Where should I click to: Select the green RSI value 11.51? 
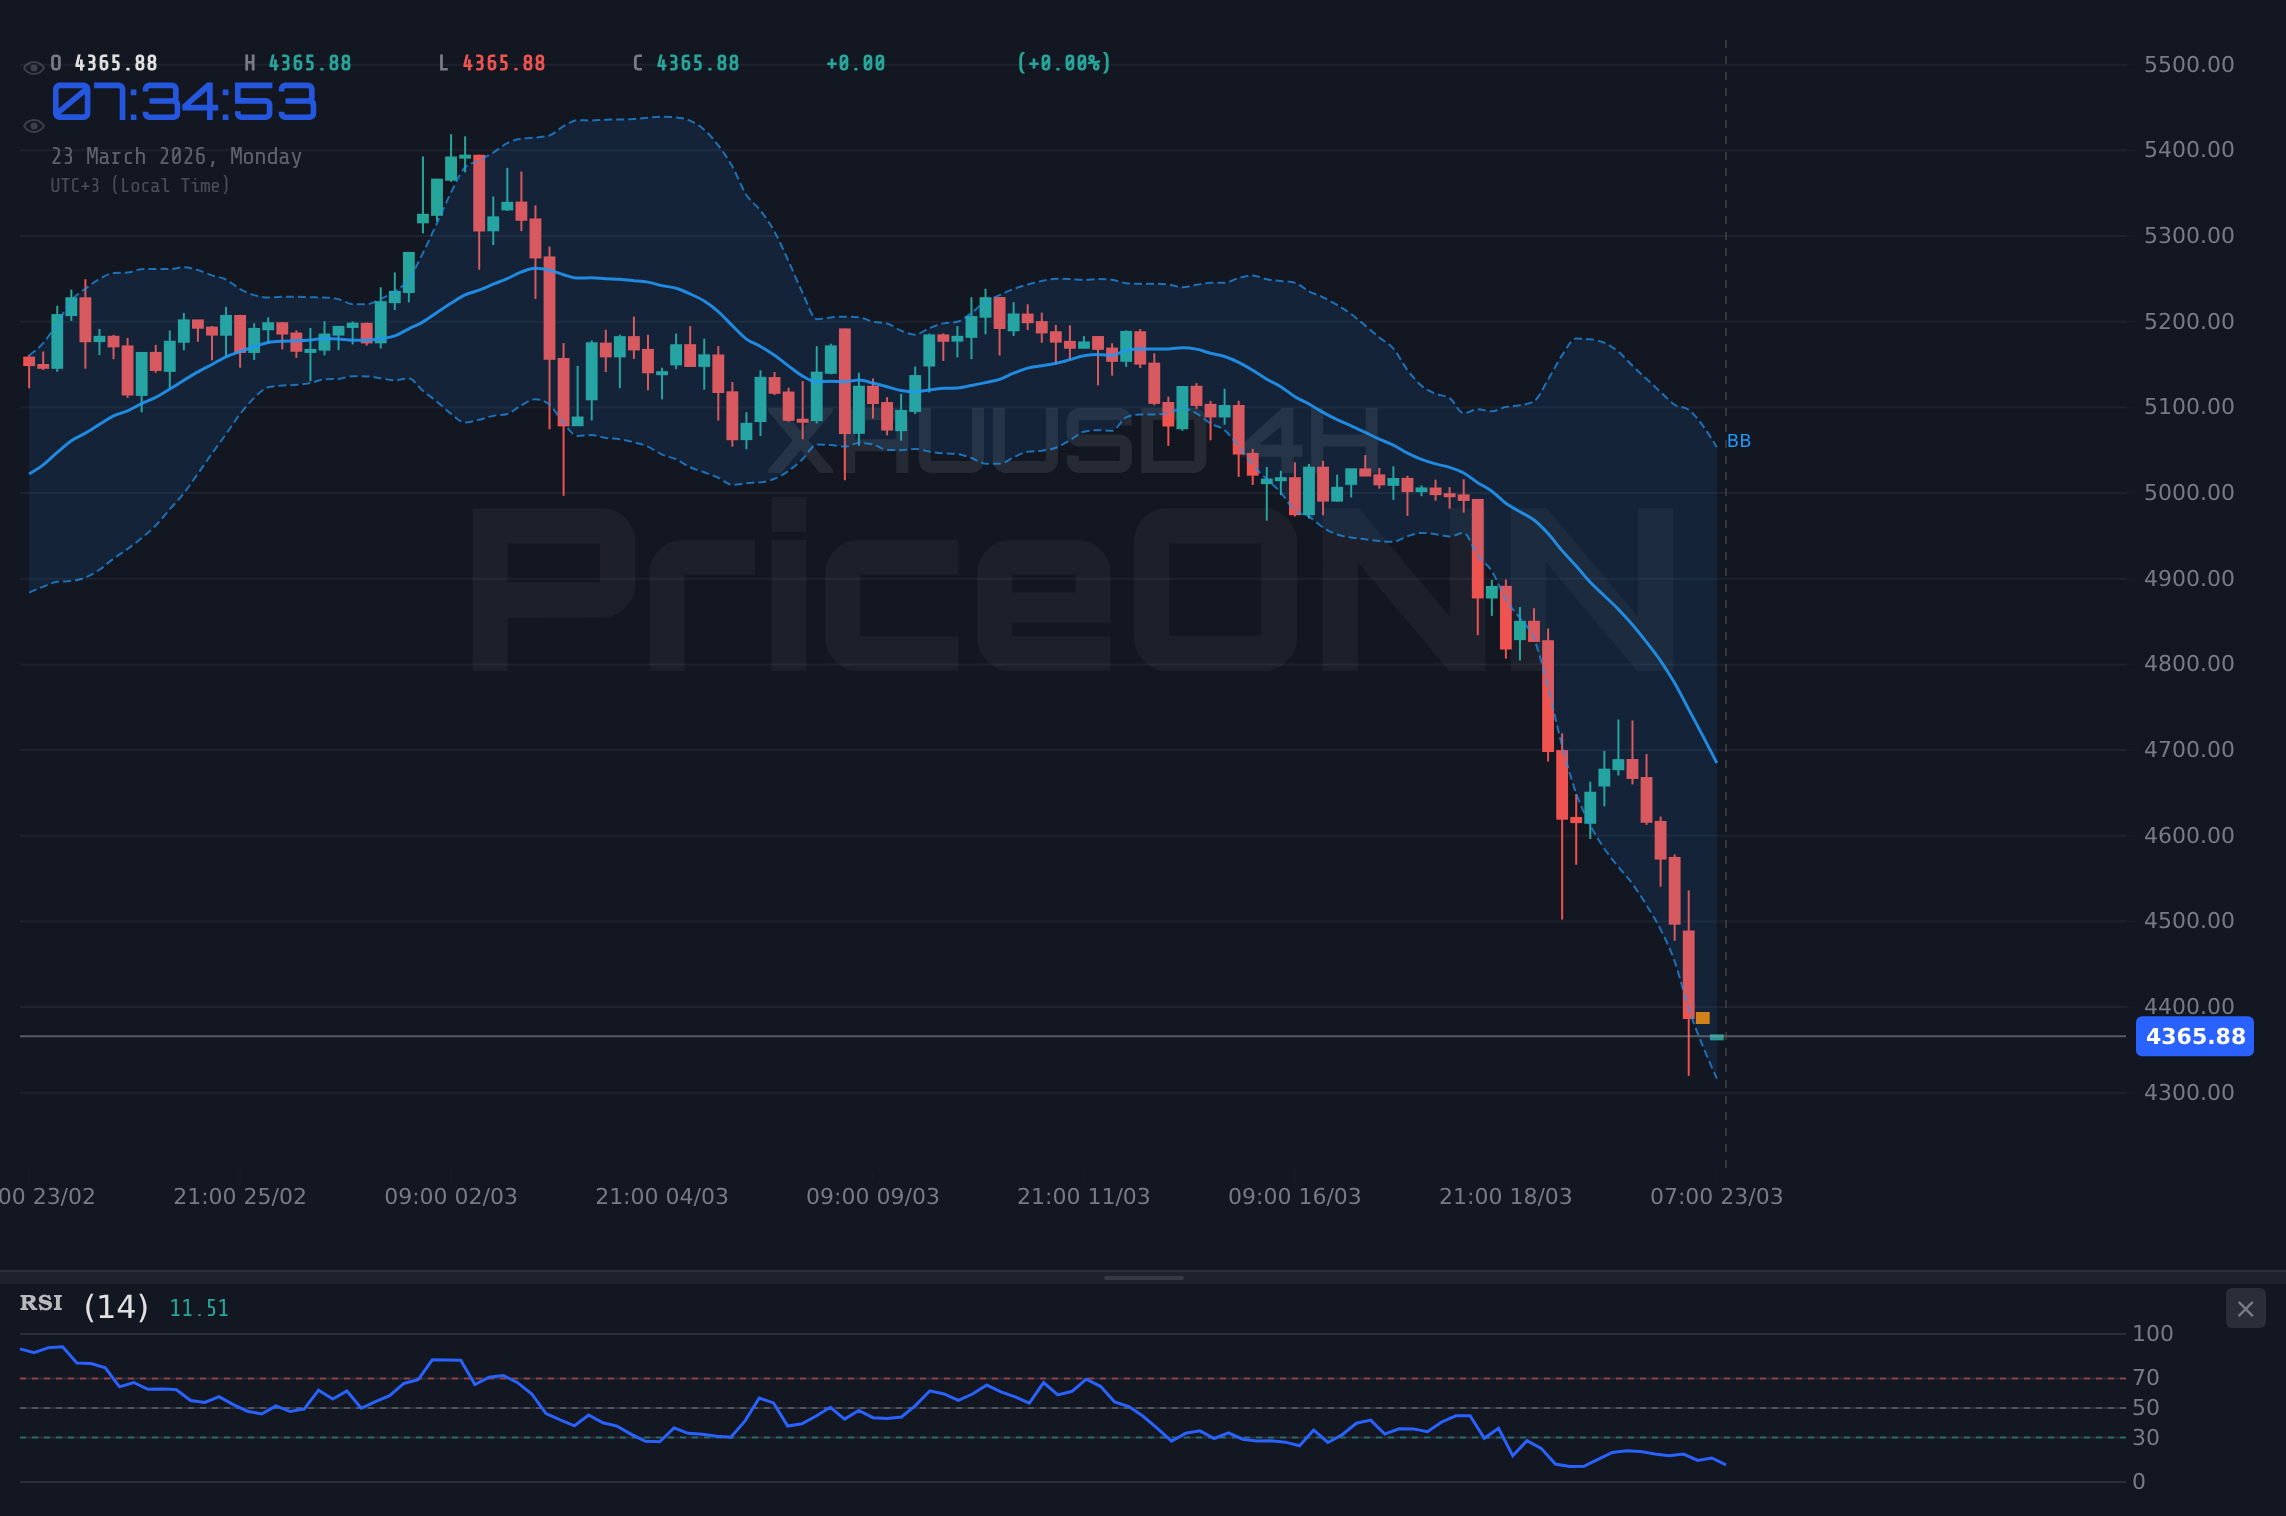[x=198, y=1307]
